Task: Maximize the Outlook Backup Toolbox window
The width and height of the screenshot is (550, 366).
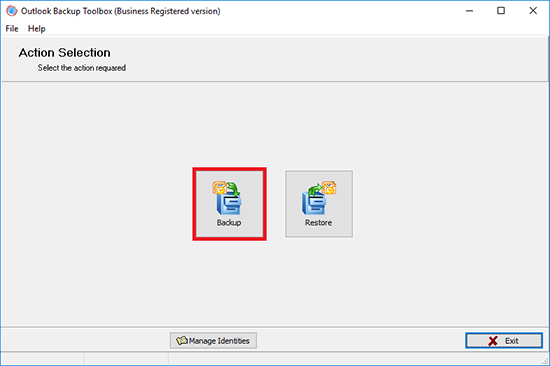Action: click(x=501, y=11)
